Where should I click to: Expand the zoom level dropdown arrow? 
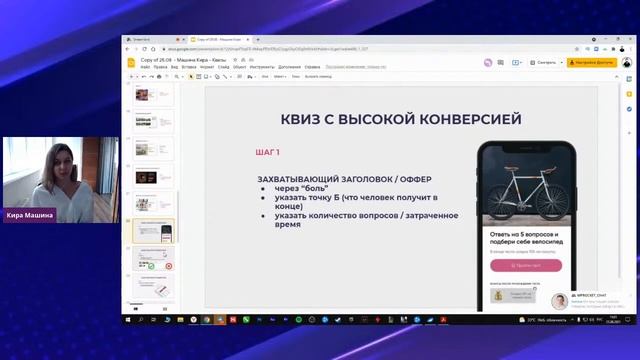coord(182,77)
